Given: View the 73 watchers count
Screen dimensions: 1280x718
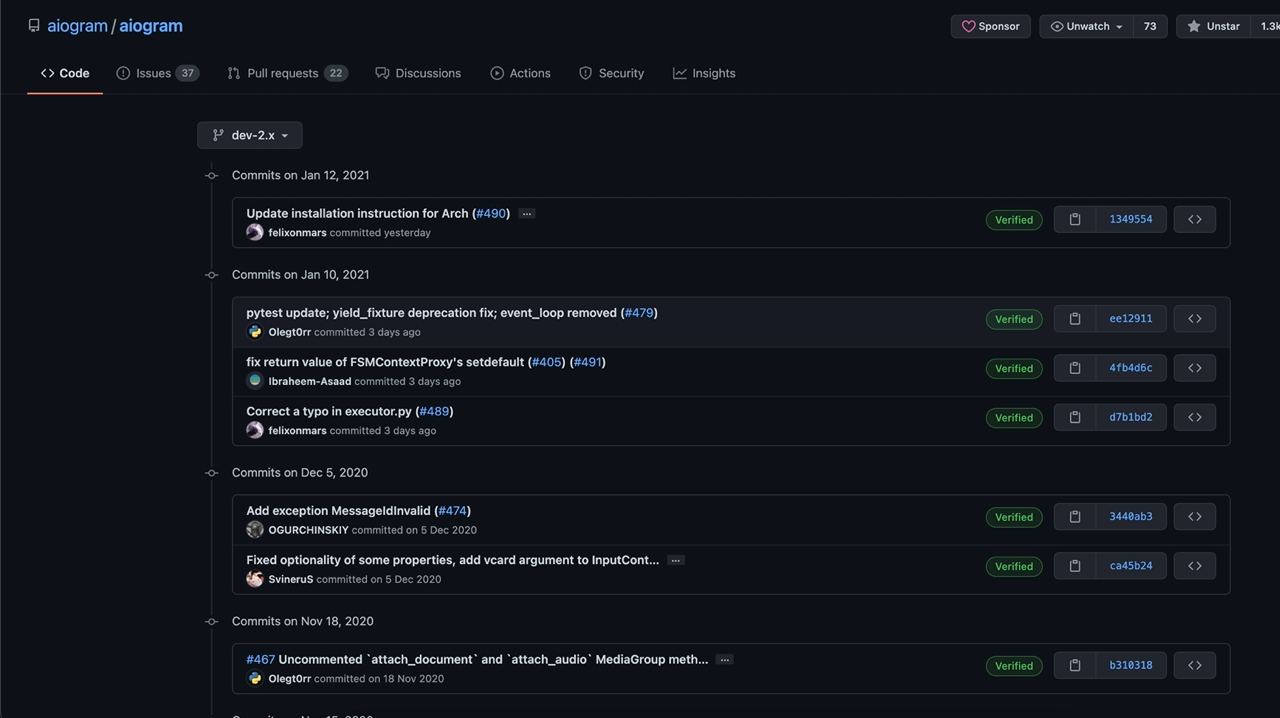Looking at the screenshot, I should [1150, 26].
